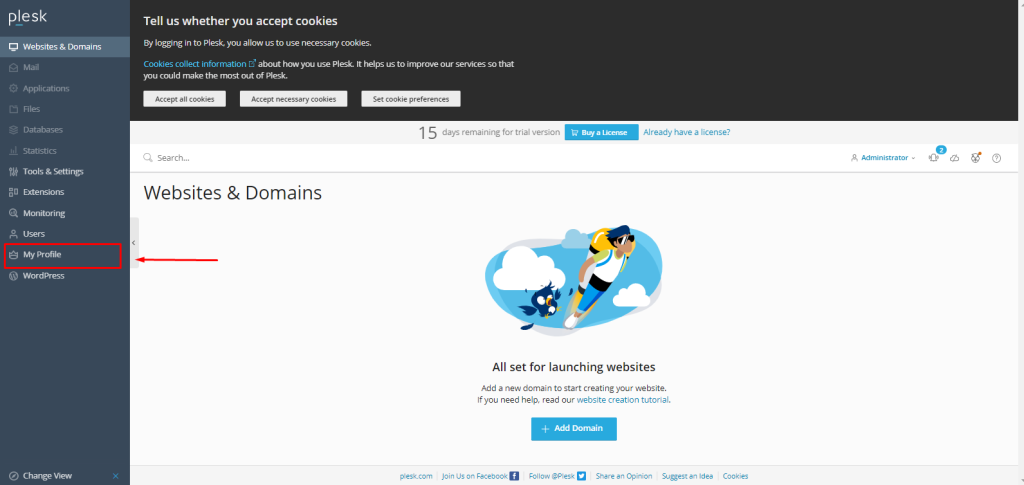The image size is (1024, 485).
Task: Click Share an Opinion in the footer
Action: coord(624,477)
